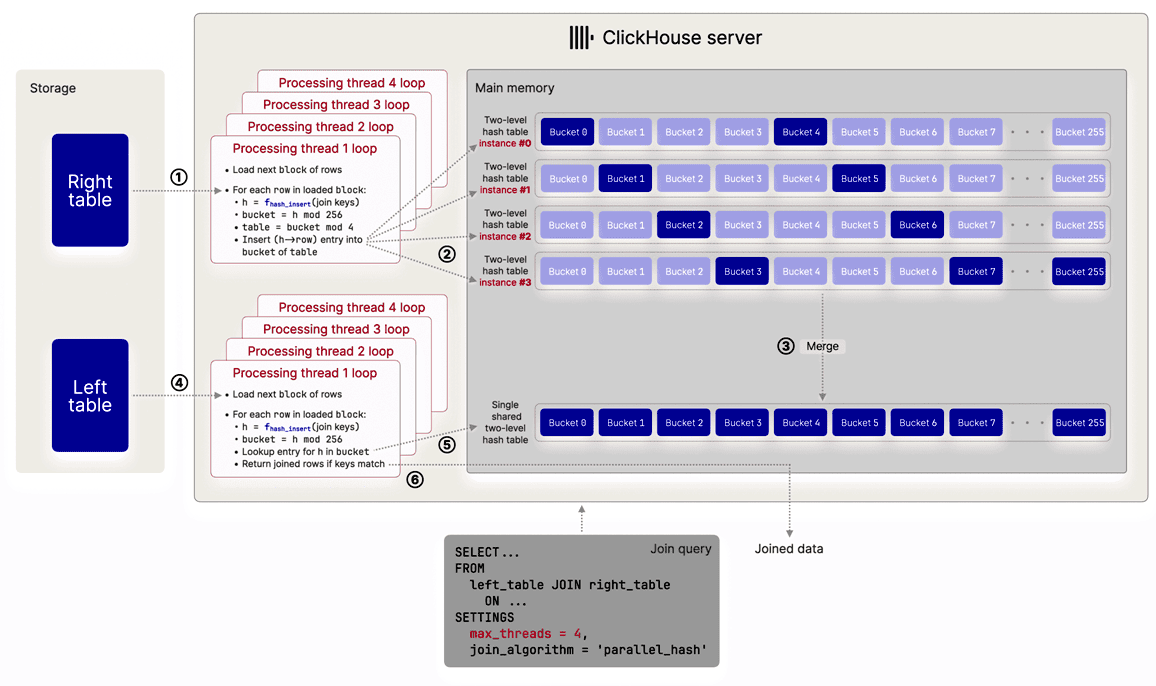Click the circled number 5 marker
The height and width of the screenshot is (686, 1156).
[x=446, y=445]
